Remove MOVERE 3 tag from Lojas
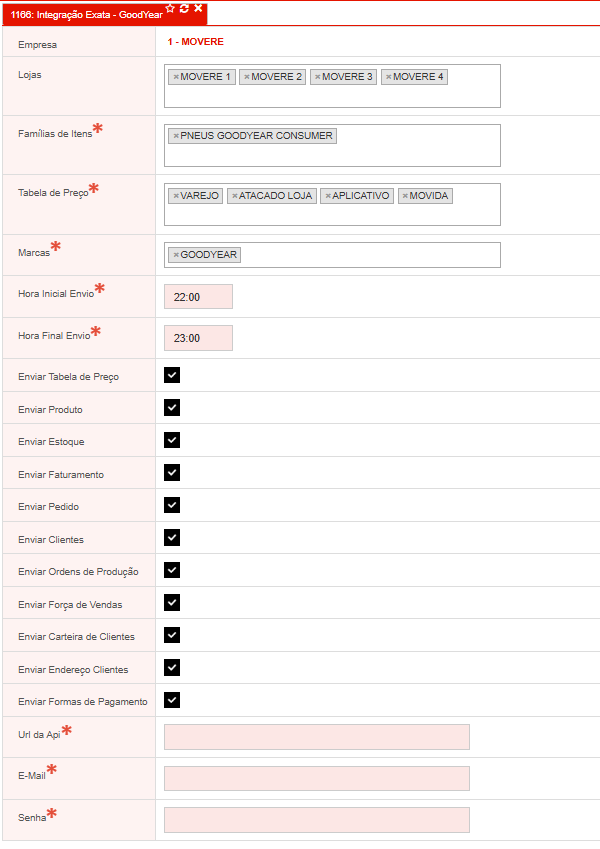Image resolution: width=600 pixels, height=849 pixels. point(318,77)
